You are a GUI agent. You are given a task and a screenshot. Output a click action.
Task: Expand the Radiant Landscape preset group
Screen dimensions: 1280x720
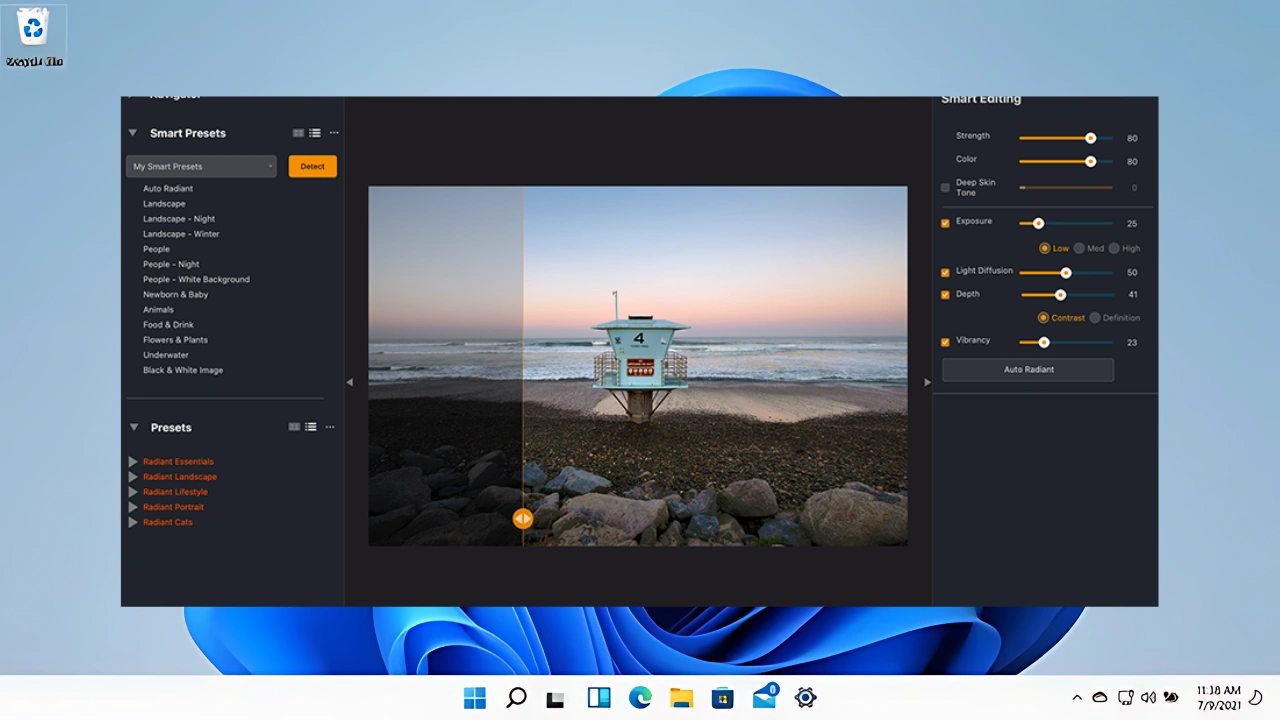(x=132, y=477)
